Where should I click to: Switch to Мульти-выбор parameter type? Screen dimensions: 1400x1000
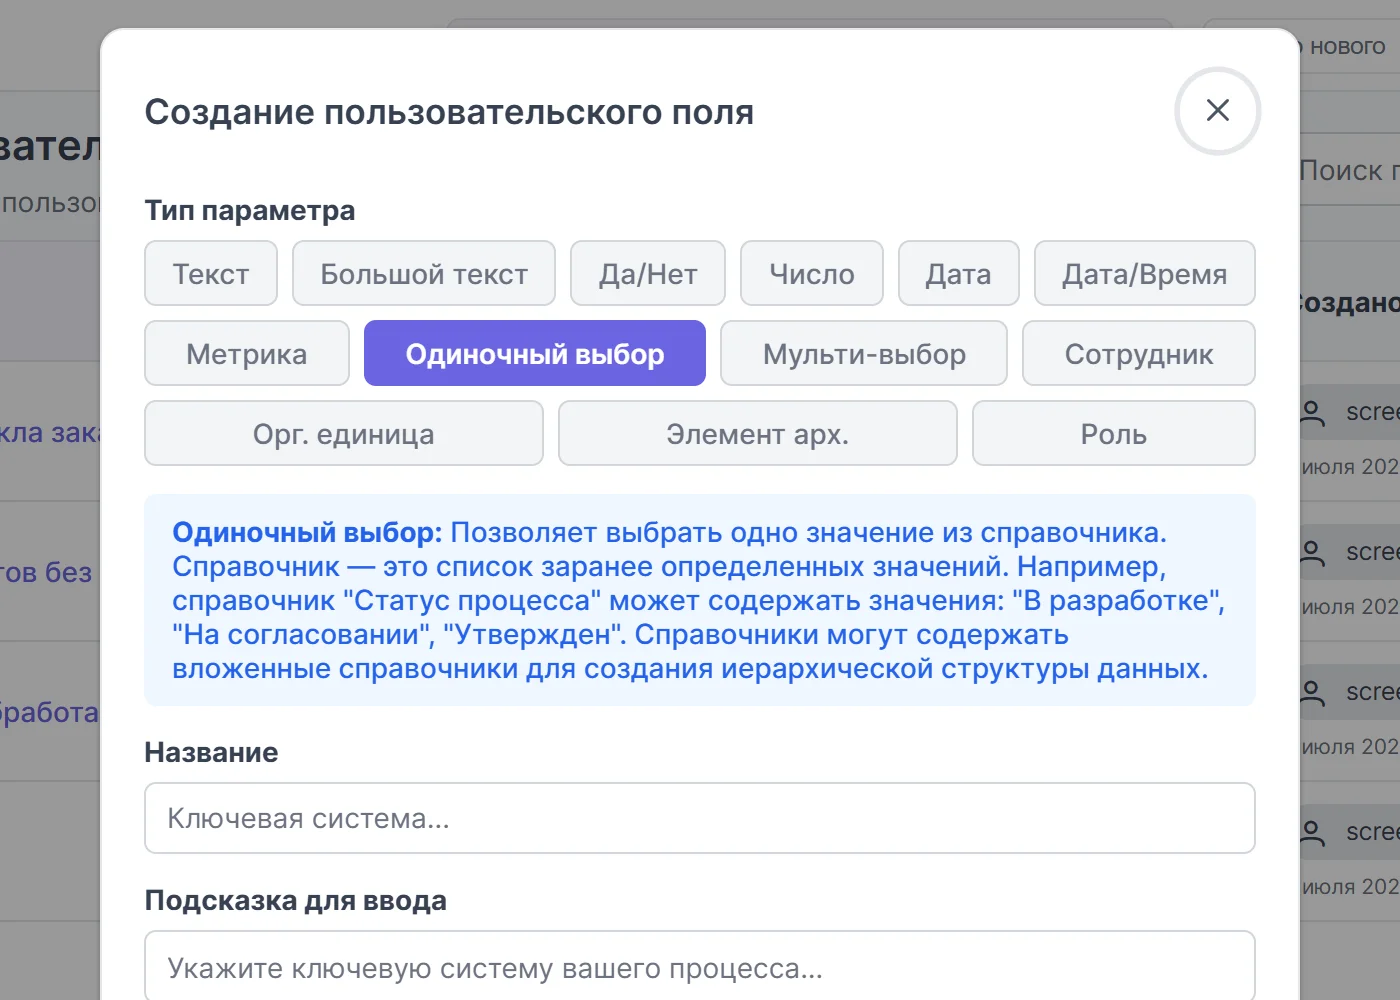pos(864,353)
